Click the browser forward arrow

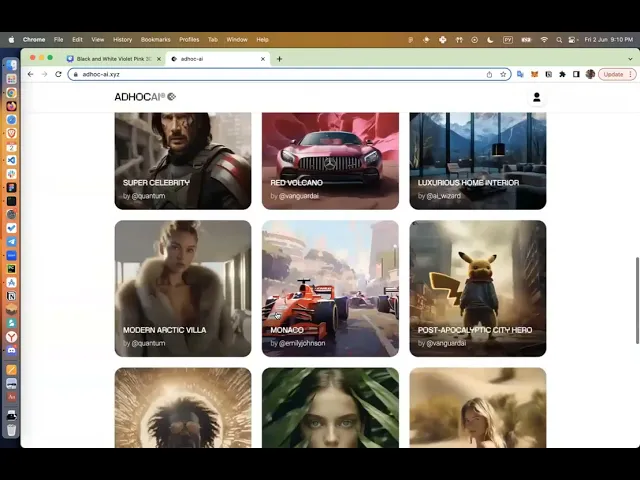click(44, 74)
